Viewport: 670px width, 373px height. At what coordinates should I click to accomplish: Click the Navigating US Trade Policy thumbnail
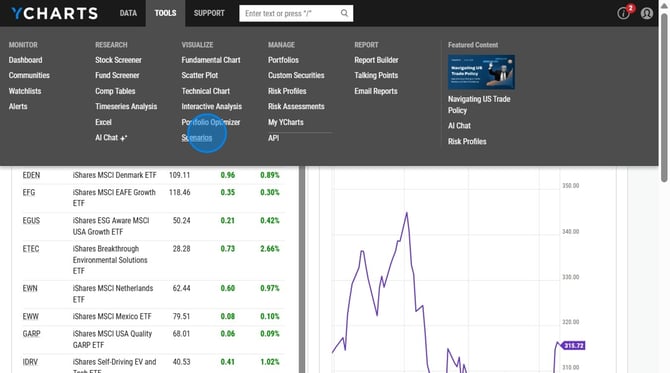tap(481, 72)
